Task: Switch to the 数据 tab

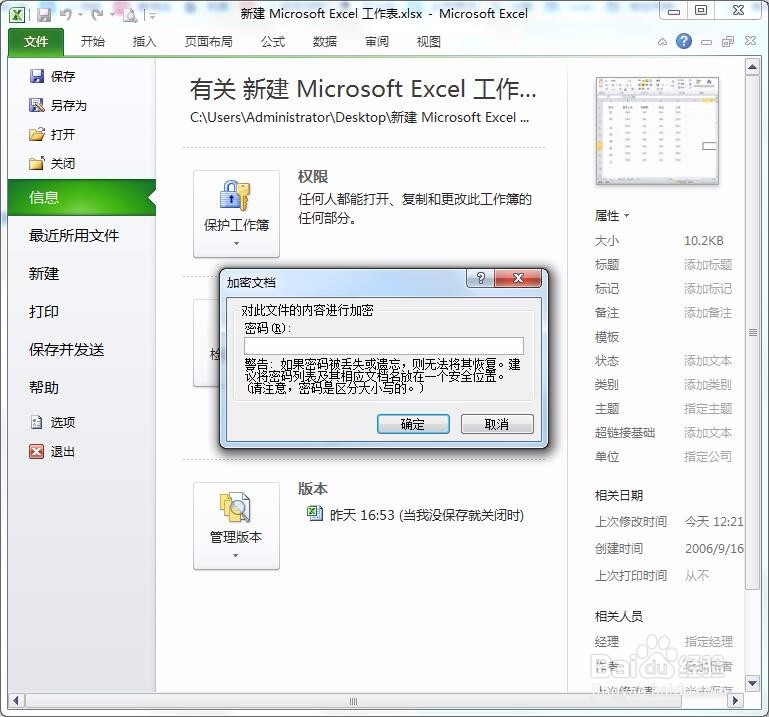Action: point(325,42)
